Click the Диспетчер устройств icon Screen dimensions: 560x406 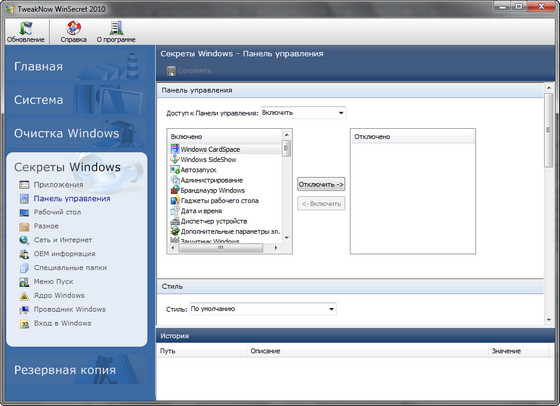(x=175, y=221)
